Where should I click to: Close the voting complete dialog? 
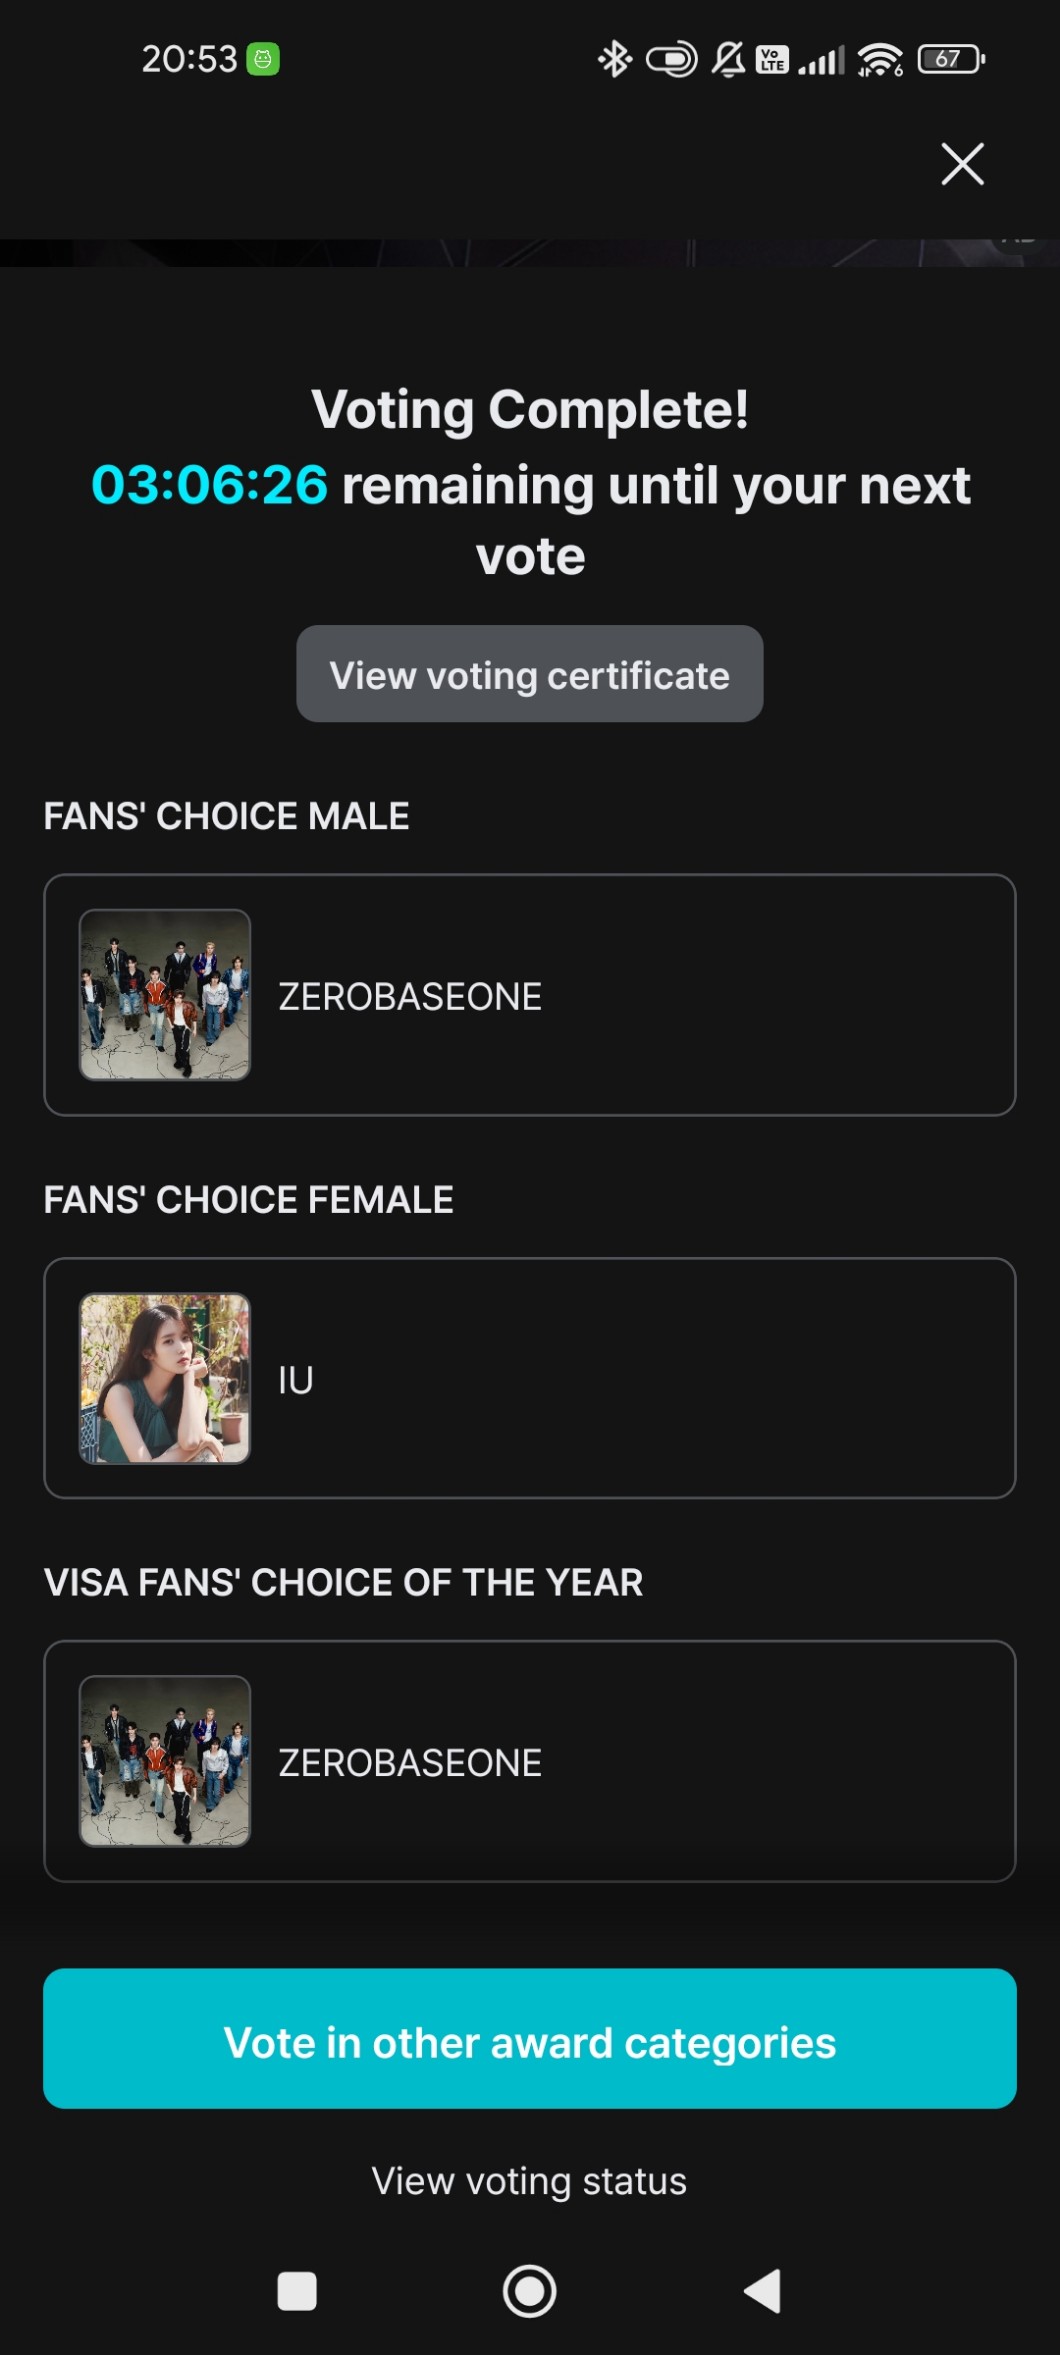(x=962, y=164)
